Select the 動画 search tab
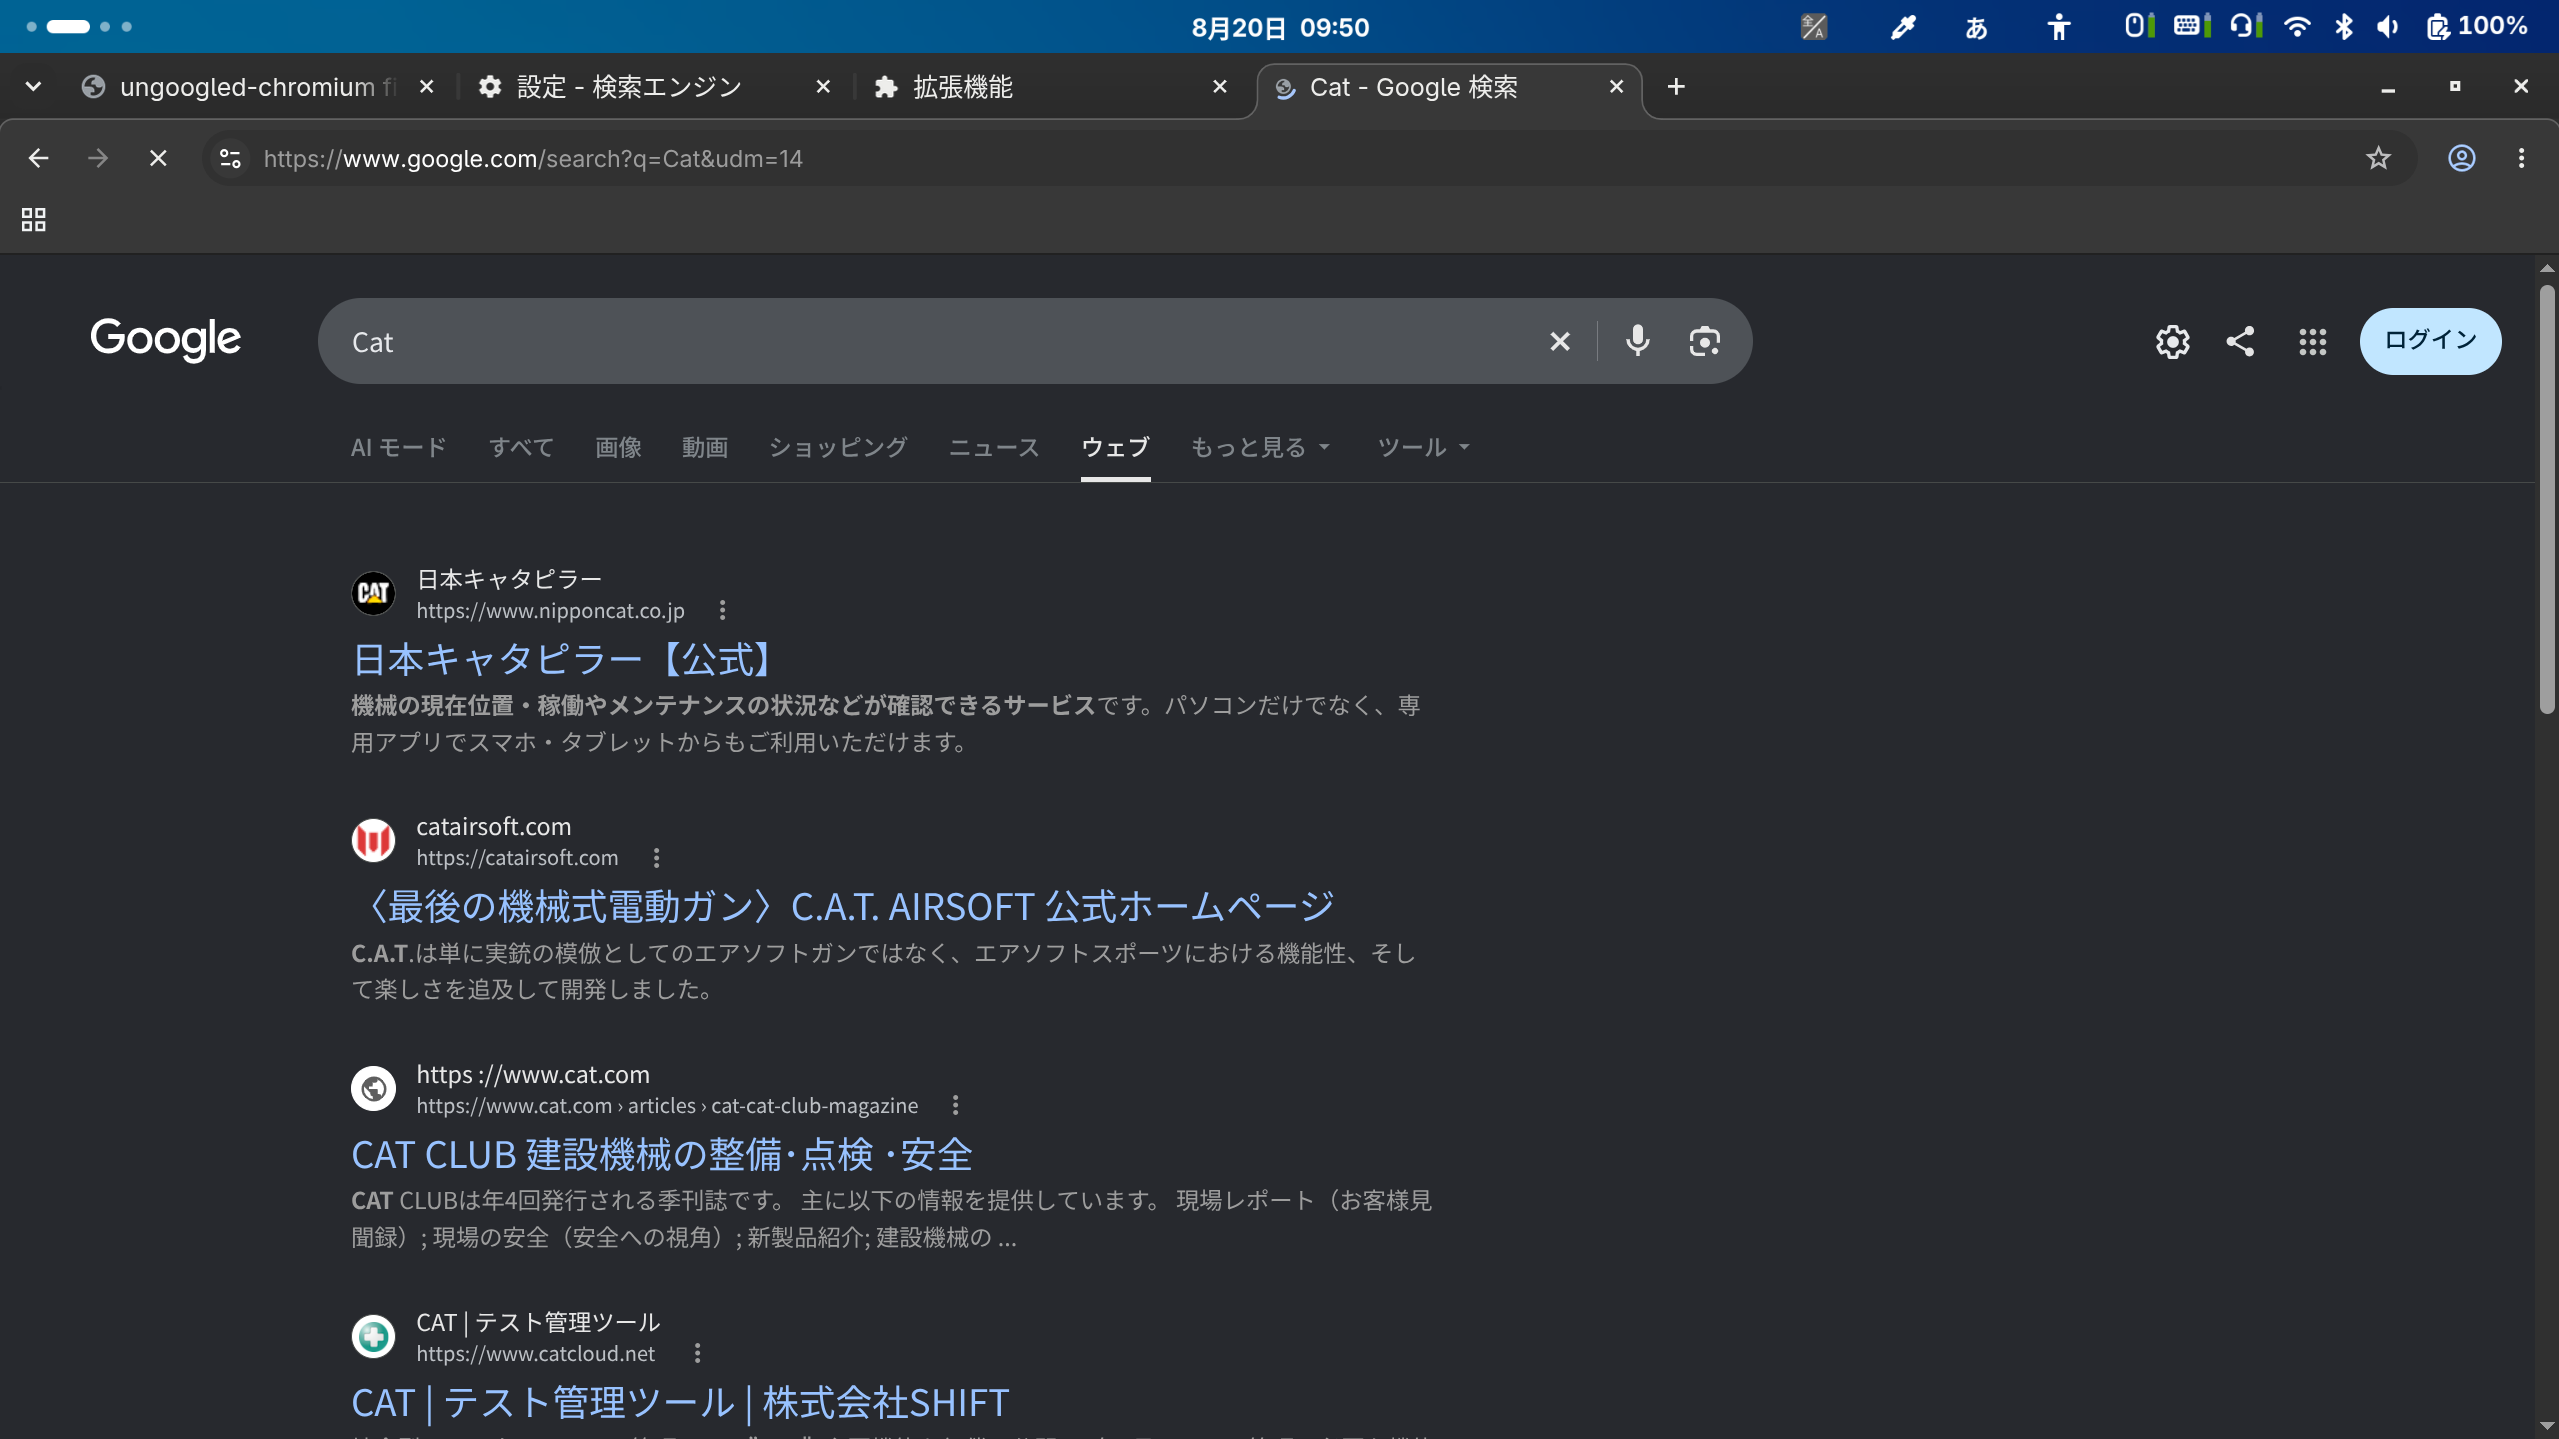 (705, 447)
